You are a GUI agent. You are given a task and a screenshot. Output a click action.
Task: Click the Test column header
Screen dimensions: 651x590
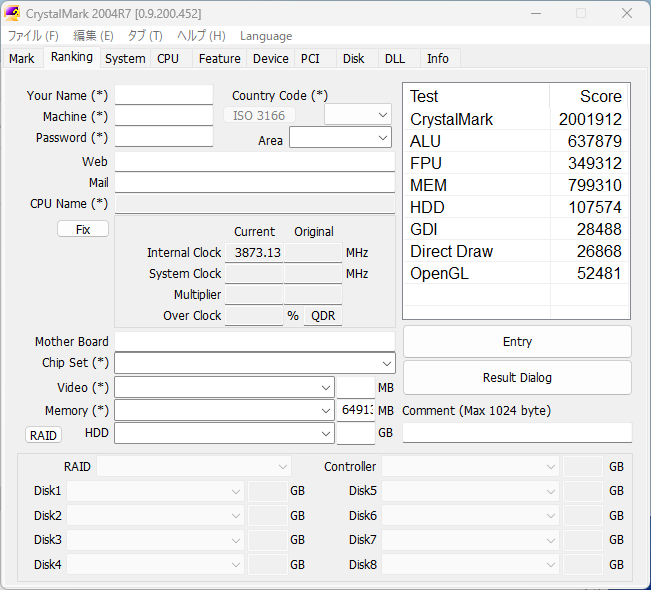[x=477, y=96]
